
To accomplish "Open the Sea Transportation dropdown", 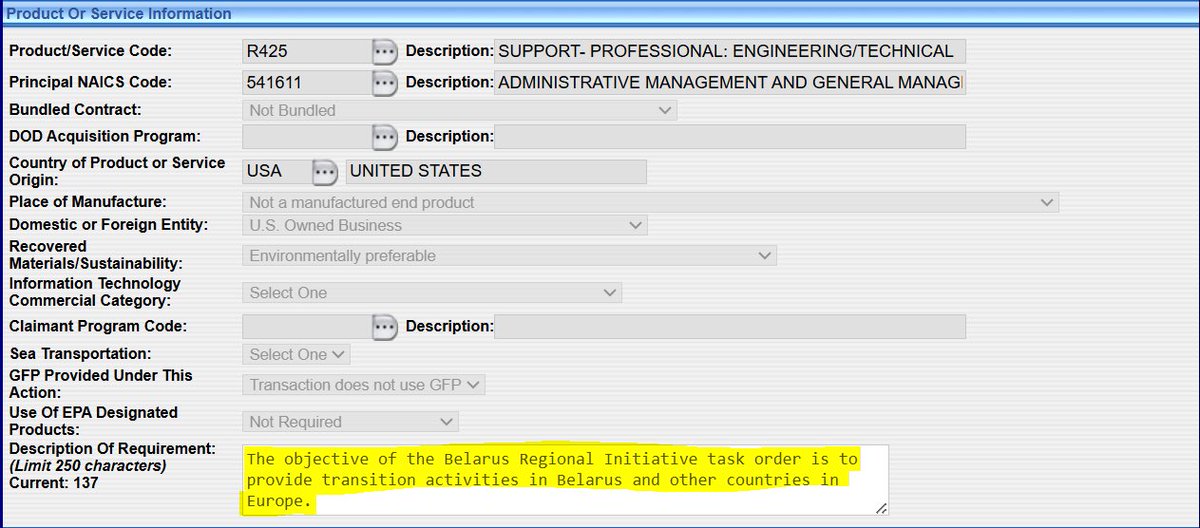I will pos(296,354).
